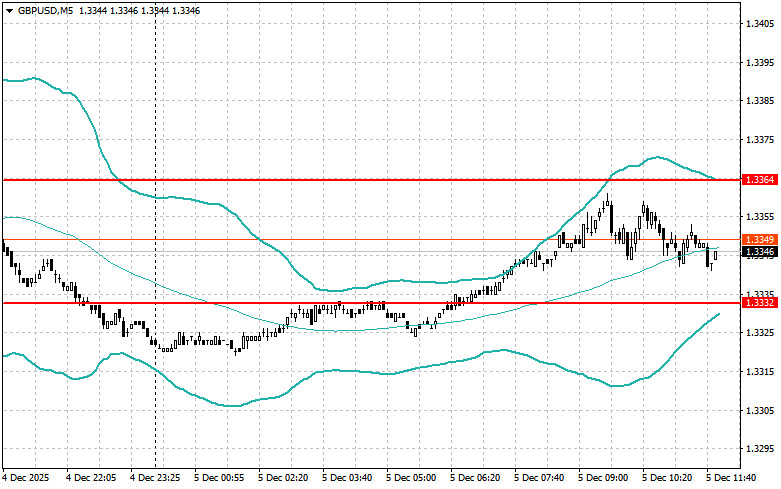Click the 1.3385 price axis label
The width and height of the screenshot is (781, 489).
pyautogui.click(x=760, y=101)
